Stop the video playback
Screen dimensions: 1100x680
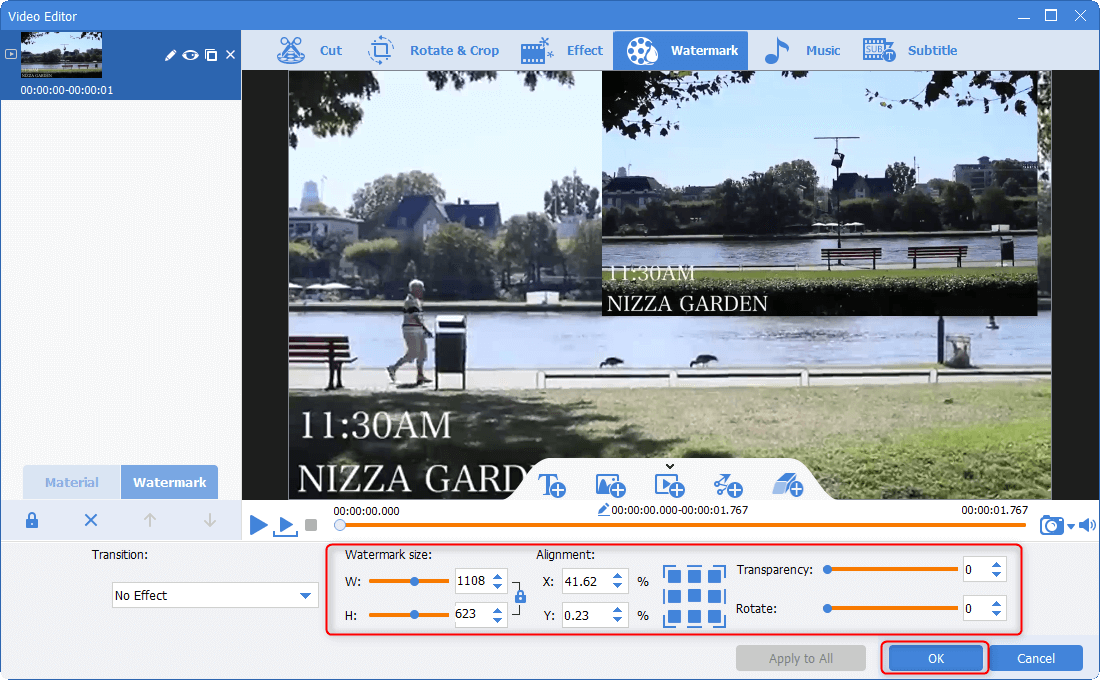(x=311, y=525)
